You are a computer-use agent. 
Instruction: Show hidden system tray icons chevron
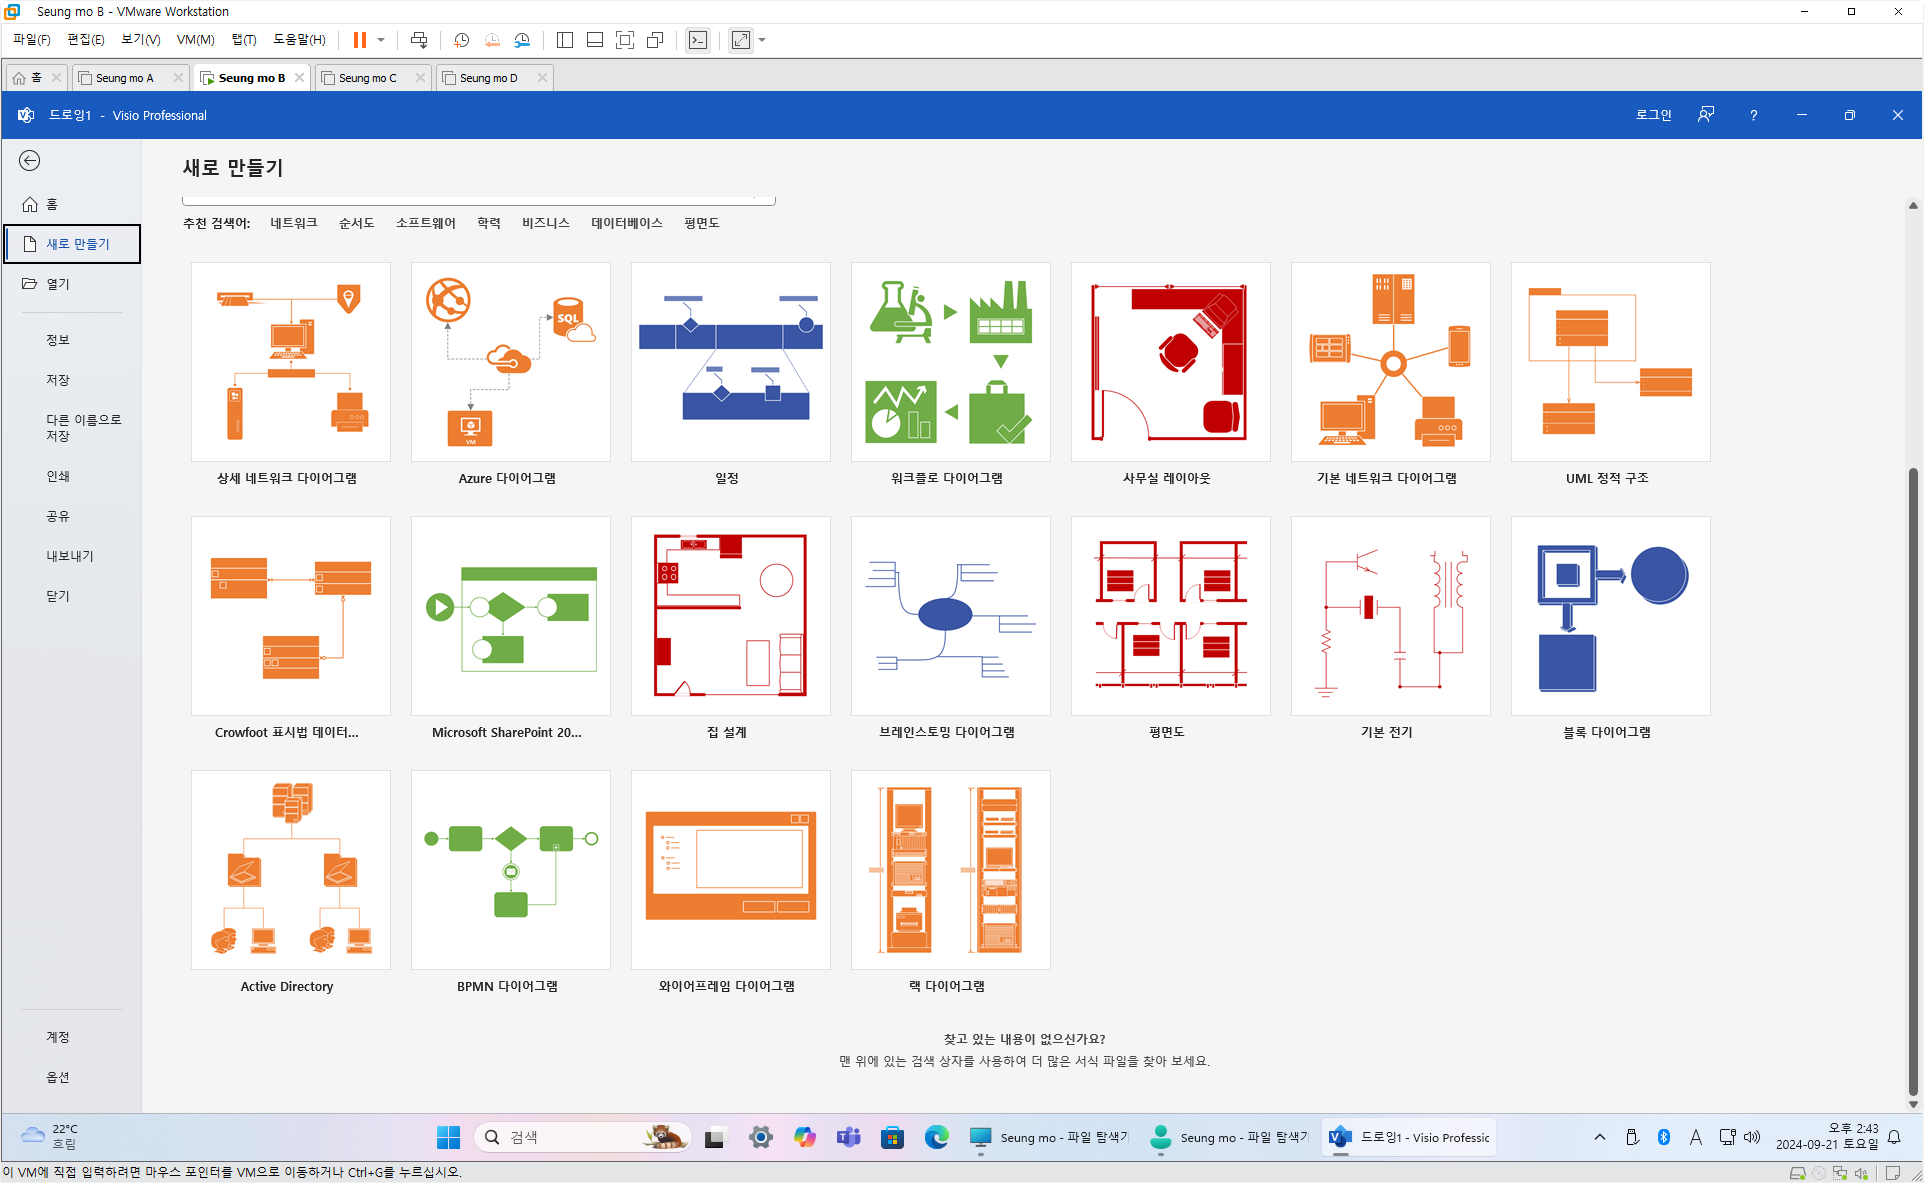tap(1600, 1137)
